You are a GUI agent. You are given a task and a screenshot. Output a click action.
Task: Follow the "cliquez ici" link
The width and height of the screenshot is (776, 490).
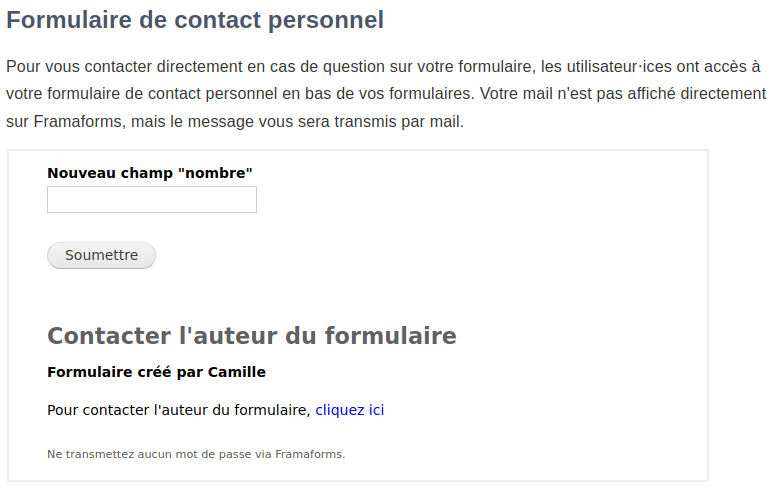[x=350, y=410]
